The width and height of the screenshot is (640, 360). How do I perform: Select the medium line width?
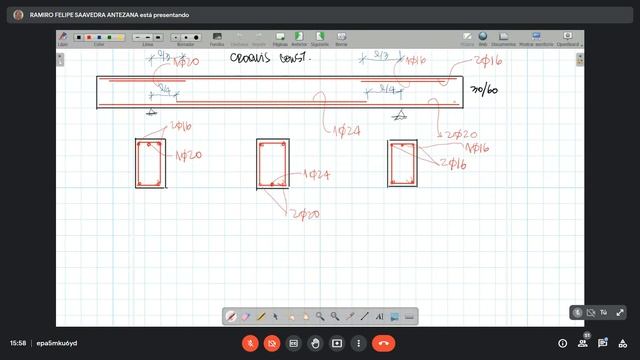148,38
